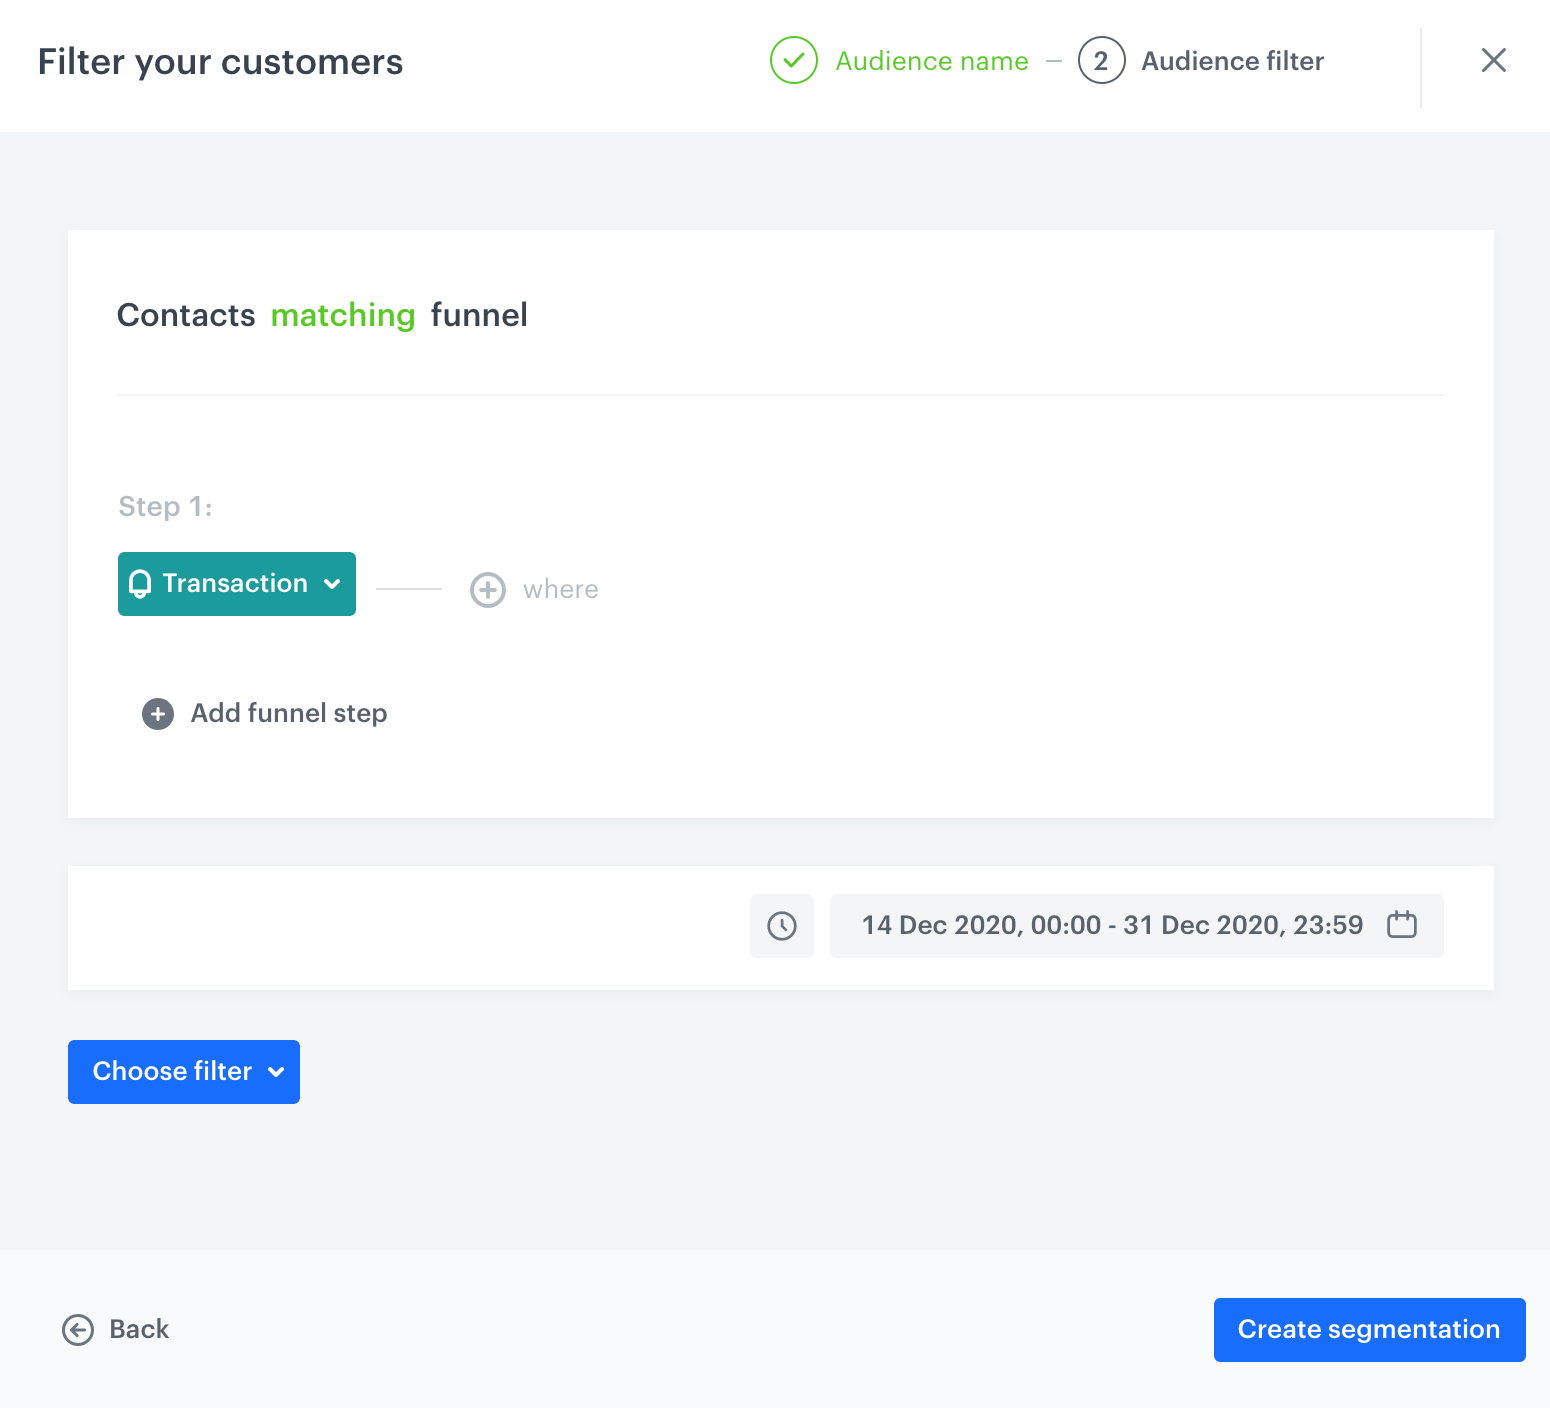Click the clock icon button
This screenshot has width=1550, height=1408.
[782, 926]
